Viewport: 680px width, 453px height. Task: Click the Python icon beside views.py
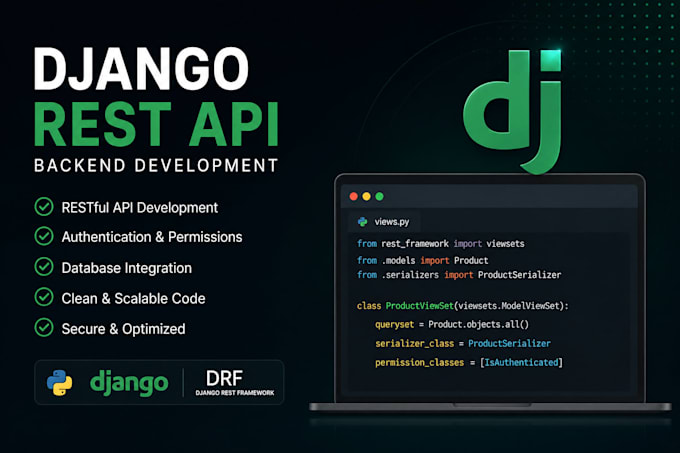[363, 222]
